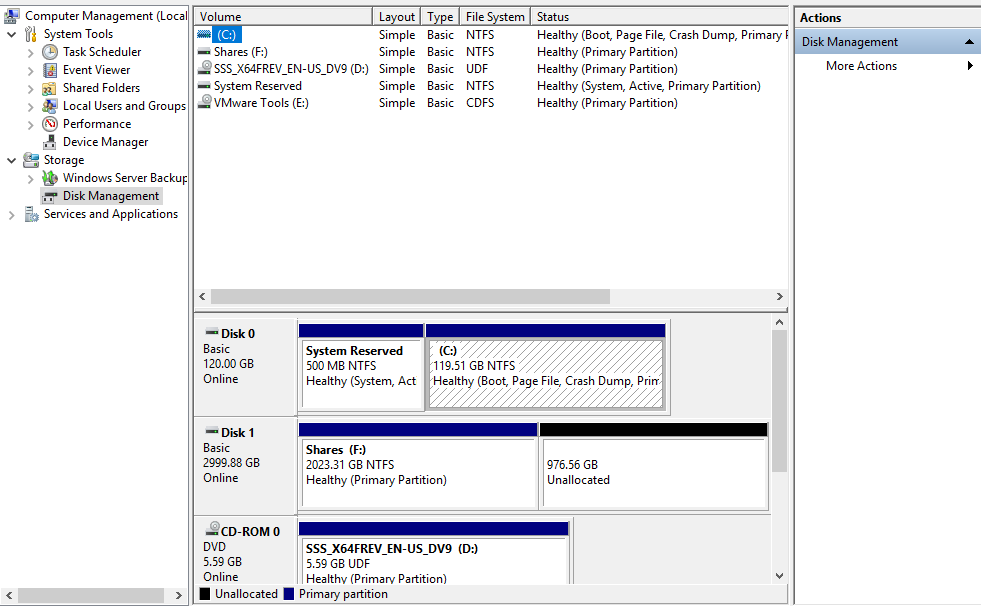Click the Disk 0 drive icon
Screen dimensions: 981x606
pyautogui.click(x=212, y=332)
